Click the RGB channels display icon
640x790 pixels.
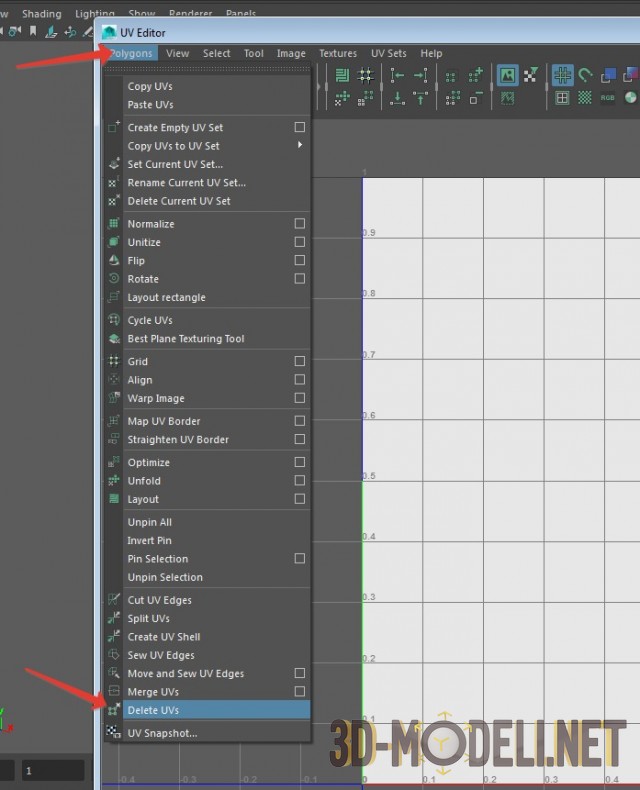608,98
